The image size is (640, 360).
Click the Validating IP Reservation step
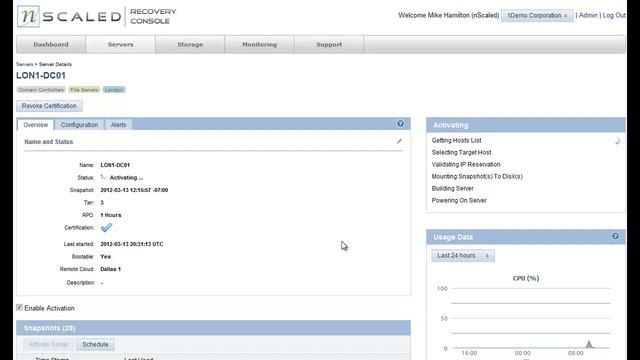click(x=466, y=164)
